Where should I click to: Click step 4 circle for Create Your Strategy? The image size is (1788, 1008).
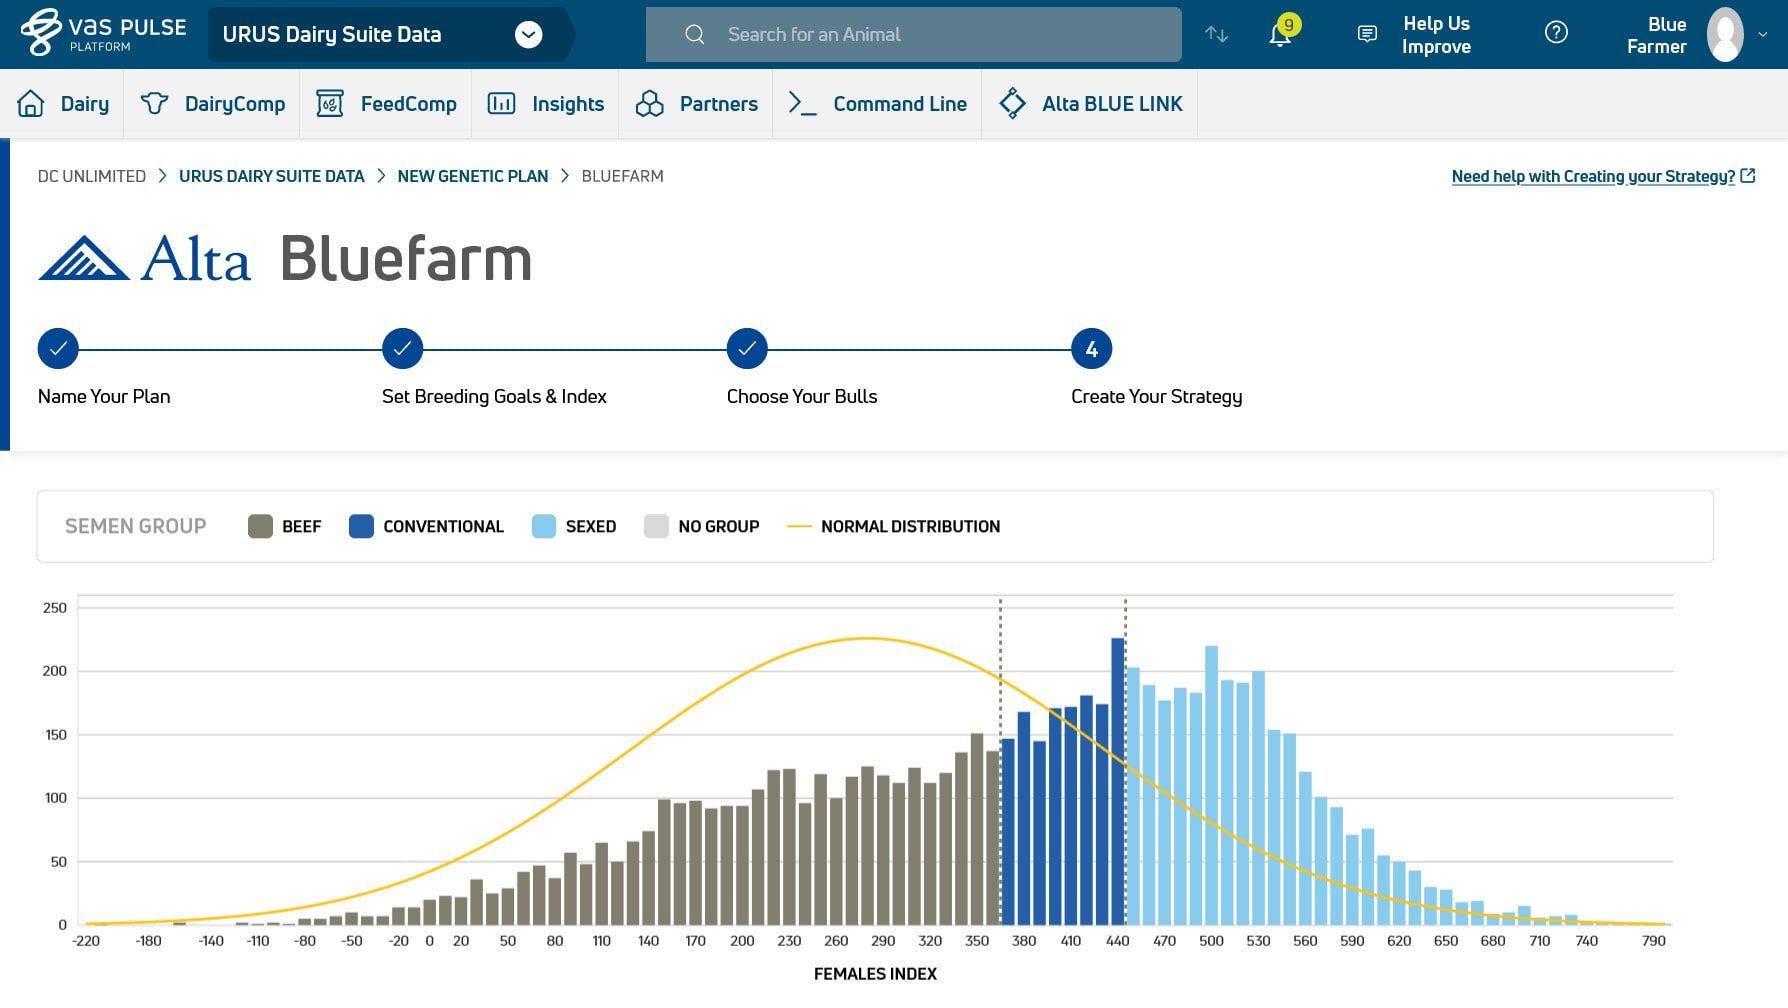pos(1092,349)
